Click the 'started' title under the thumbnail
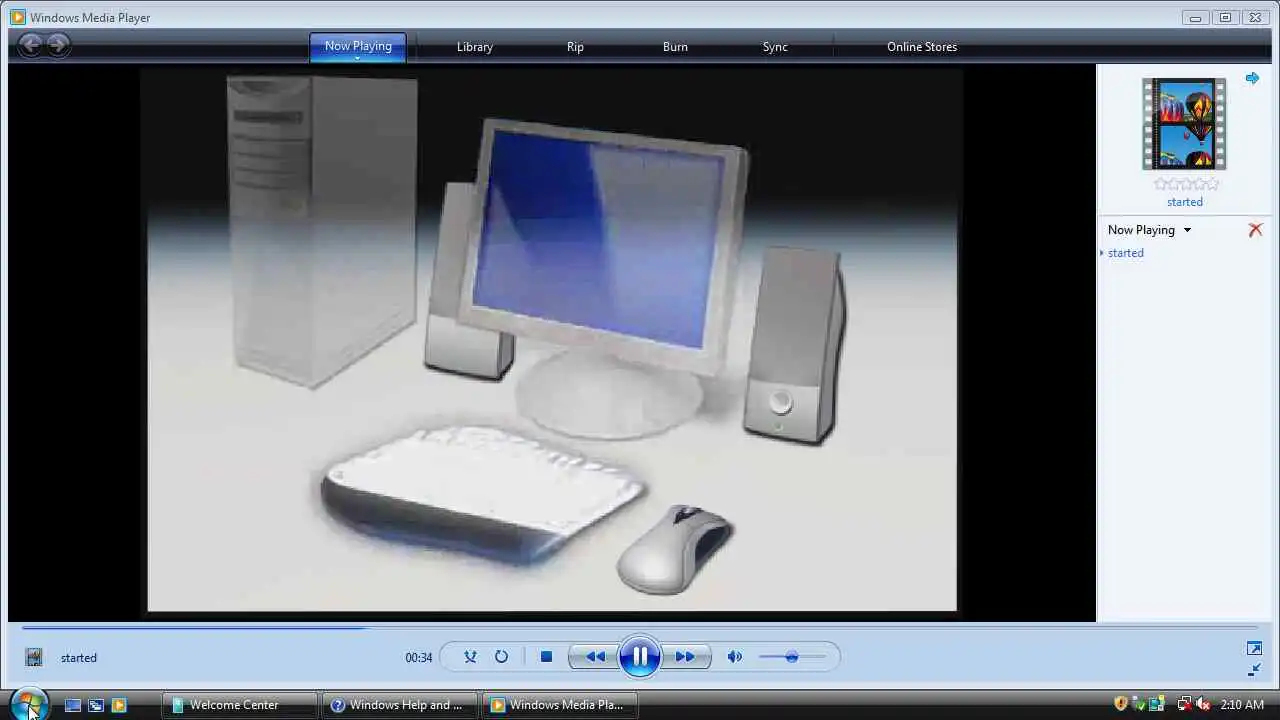This screenshot has height=720, width=1280. (1185, 202)
